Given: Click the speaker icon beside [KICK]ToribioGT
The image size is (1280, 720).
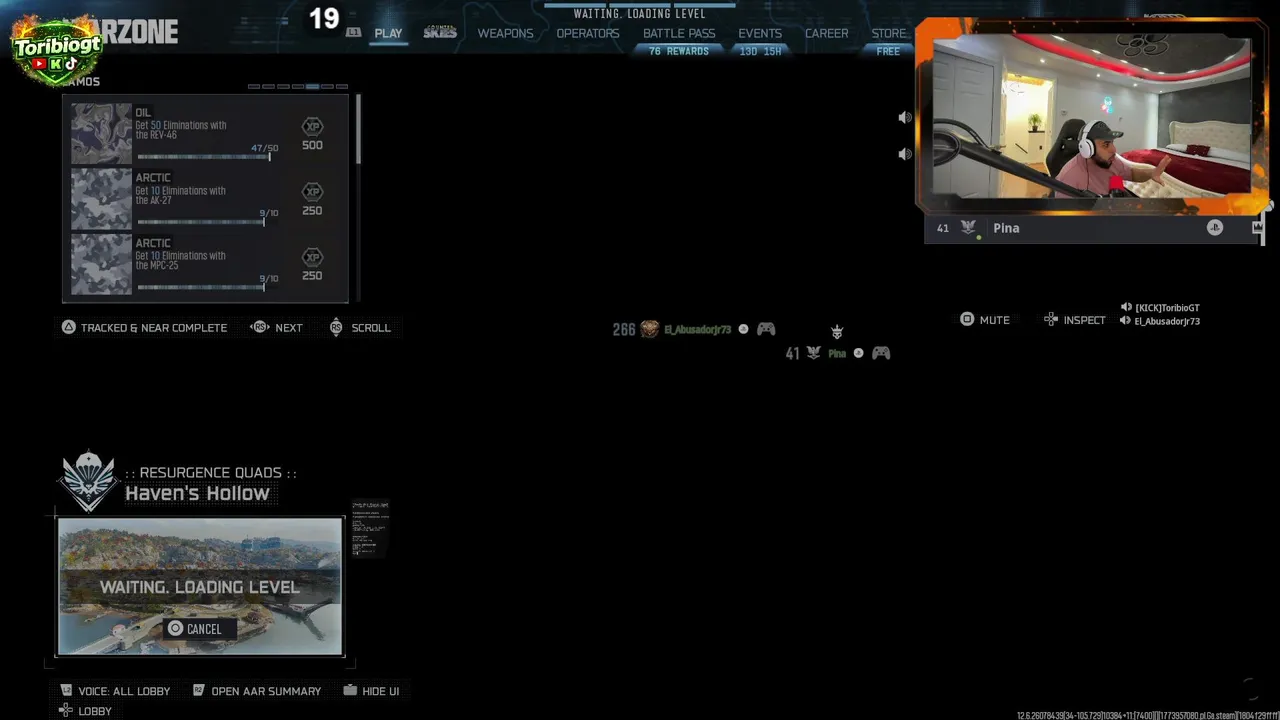Looking at the screenshot, I should [x=1126, y=308].
